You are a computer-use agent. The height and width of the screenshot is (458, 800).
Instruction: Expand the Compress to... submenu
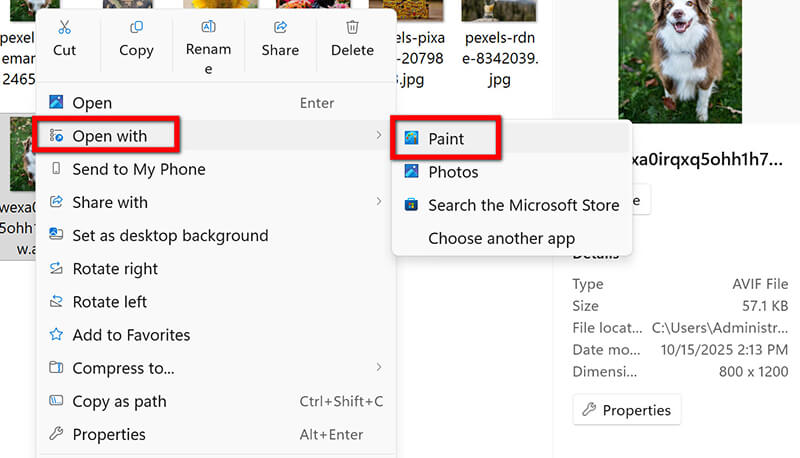pyautogui.click(x=378, y=368)
